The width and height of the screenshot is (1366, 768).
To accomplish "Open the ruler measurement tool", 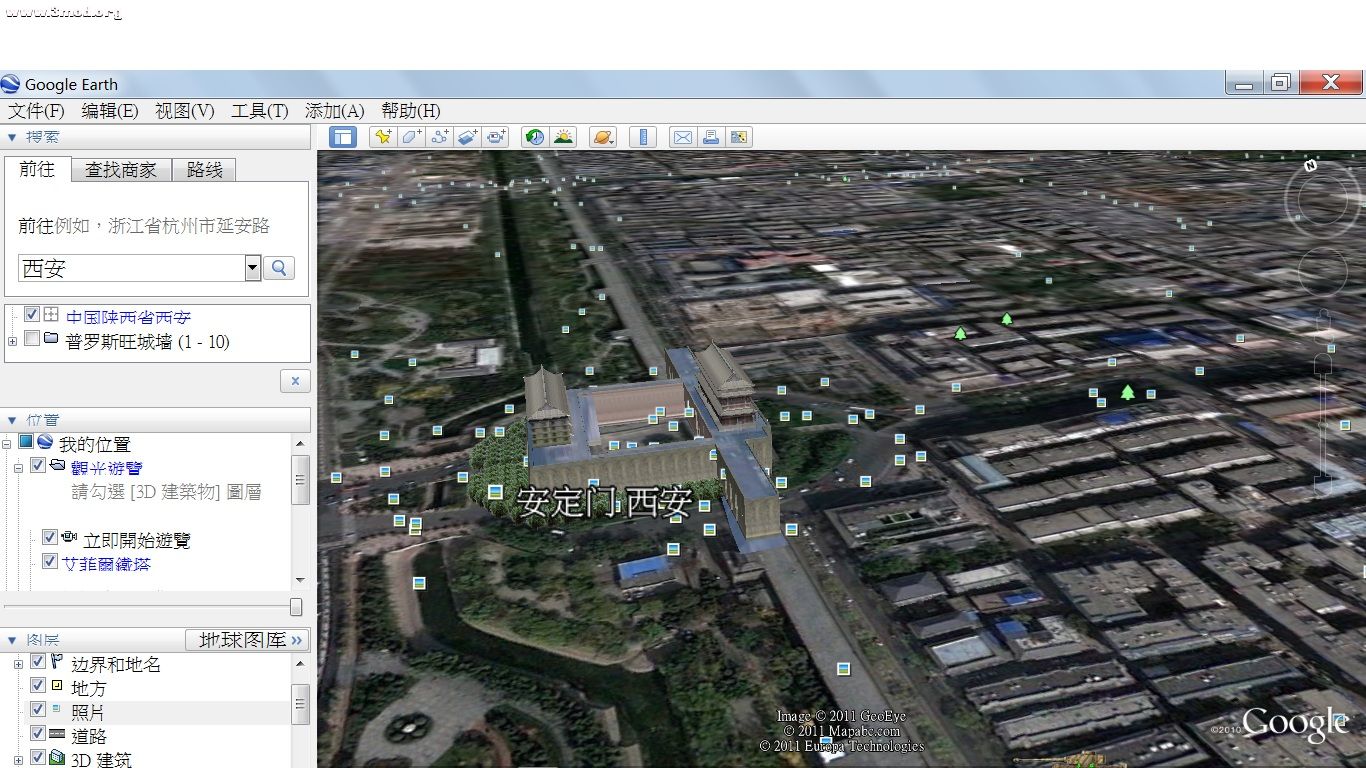I will (643, 137).
